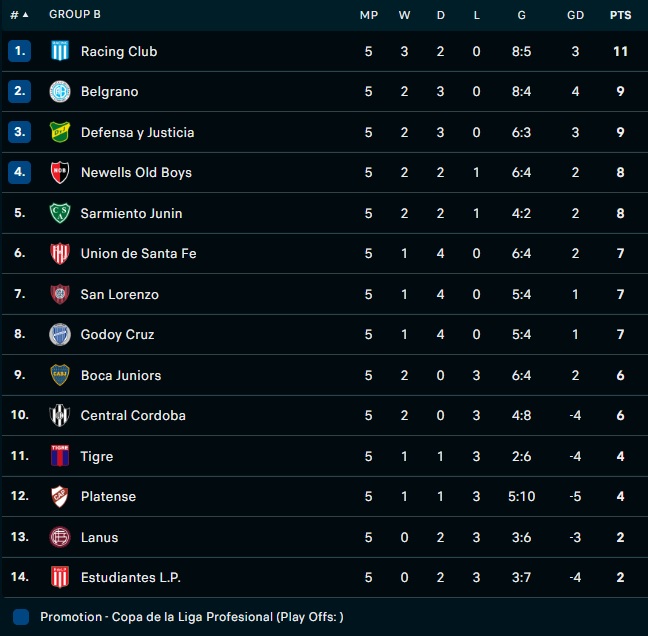Image resolution: width=648 pixels, height=636 pixels.
Task: Open the Union de Santa Fe link
Action: point(138,254)
